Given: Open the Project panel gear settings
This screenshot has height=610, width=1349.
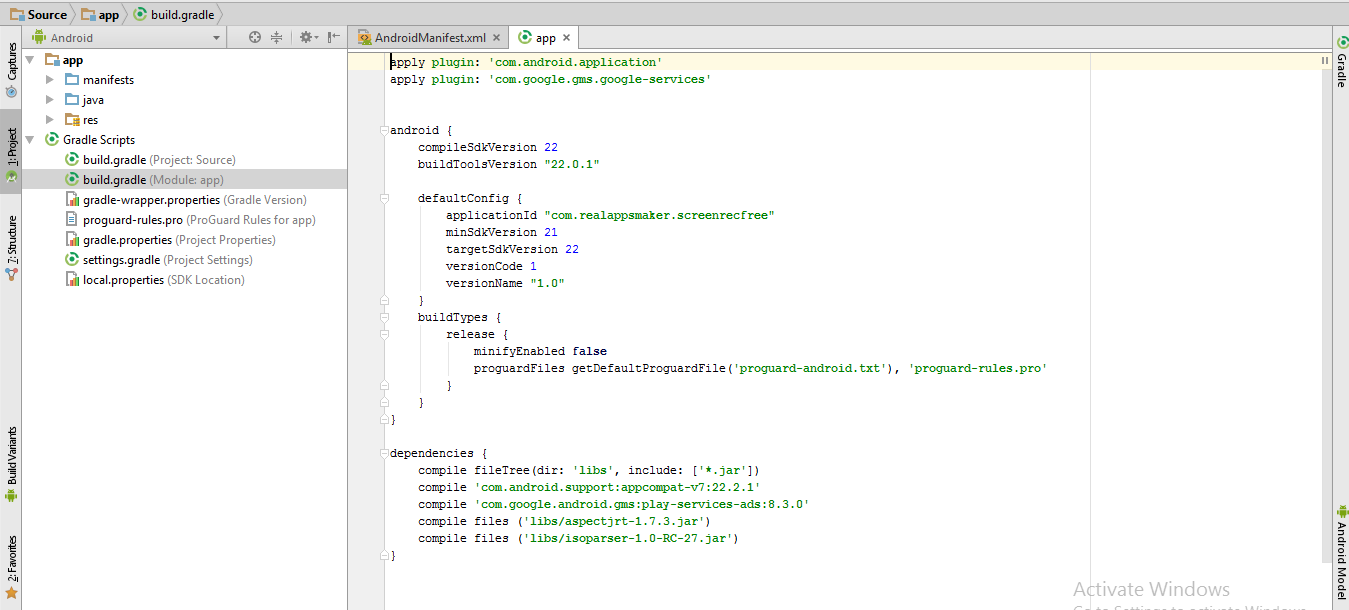Looking at the screenshot, I should click(x=307, y=37).
